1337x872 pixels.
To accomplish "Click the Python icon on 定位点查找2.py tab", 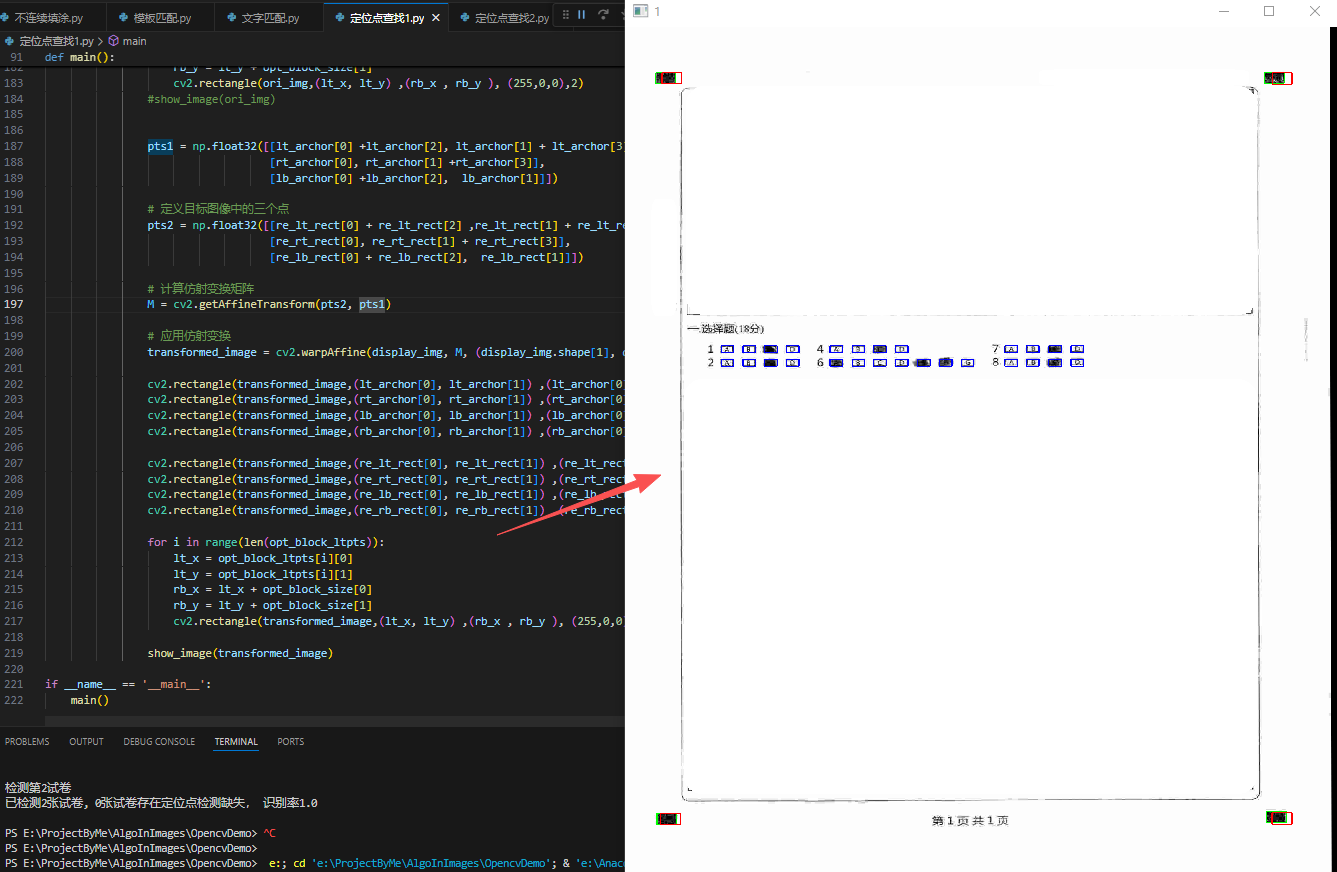I will coord(465,18).
